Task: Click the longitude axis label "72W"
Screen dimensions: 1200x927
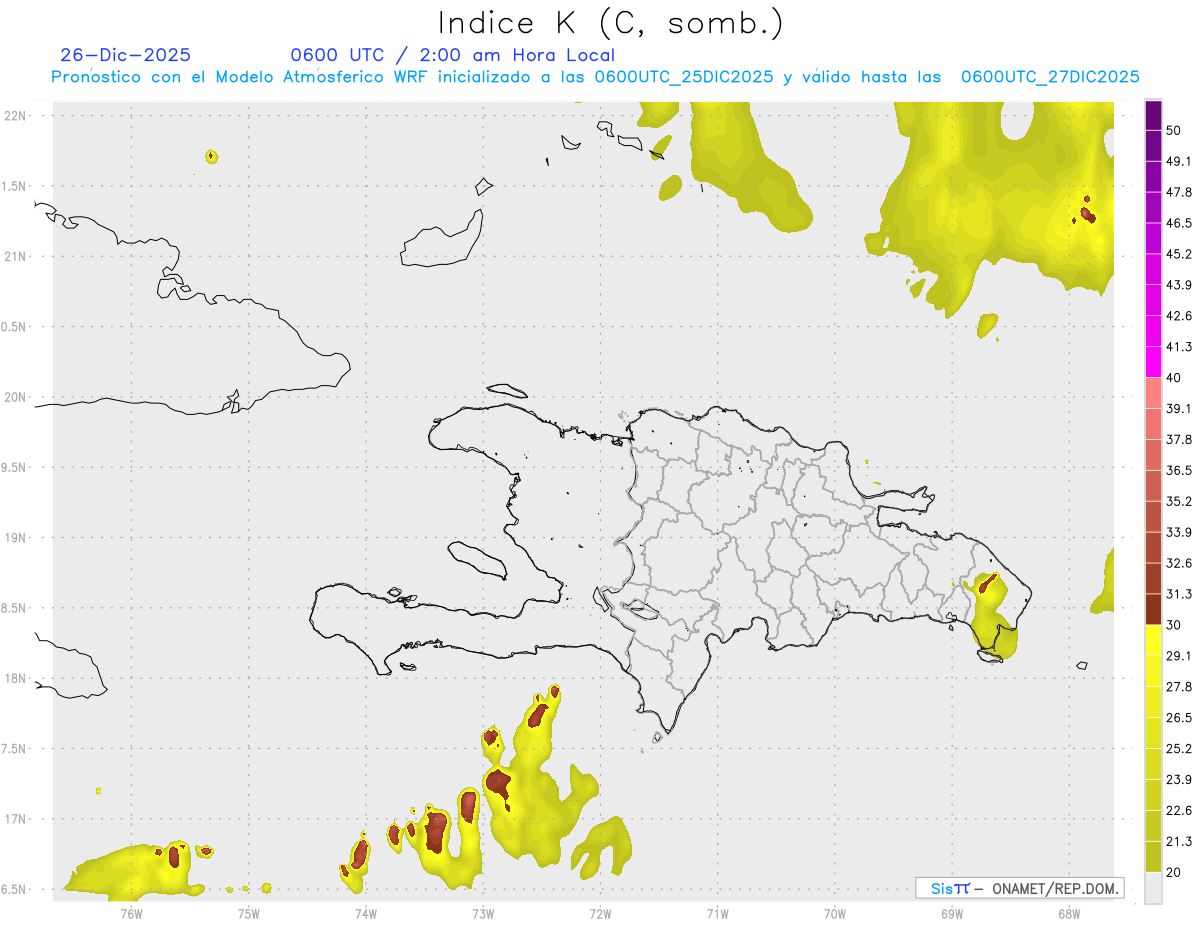Action: [x=600, y=913]
